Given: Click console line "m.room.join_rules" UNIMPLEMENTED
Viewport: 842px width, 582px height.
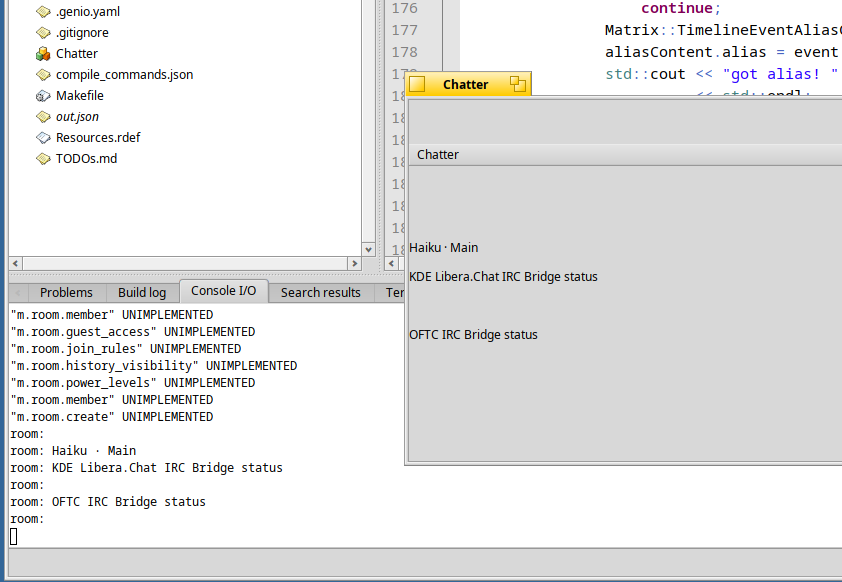Looking at the screenshot, I should [126, 349].
